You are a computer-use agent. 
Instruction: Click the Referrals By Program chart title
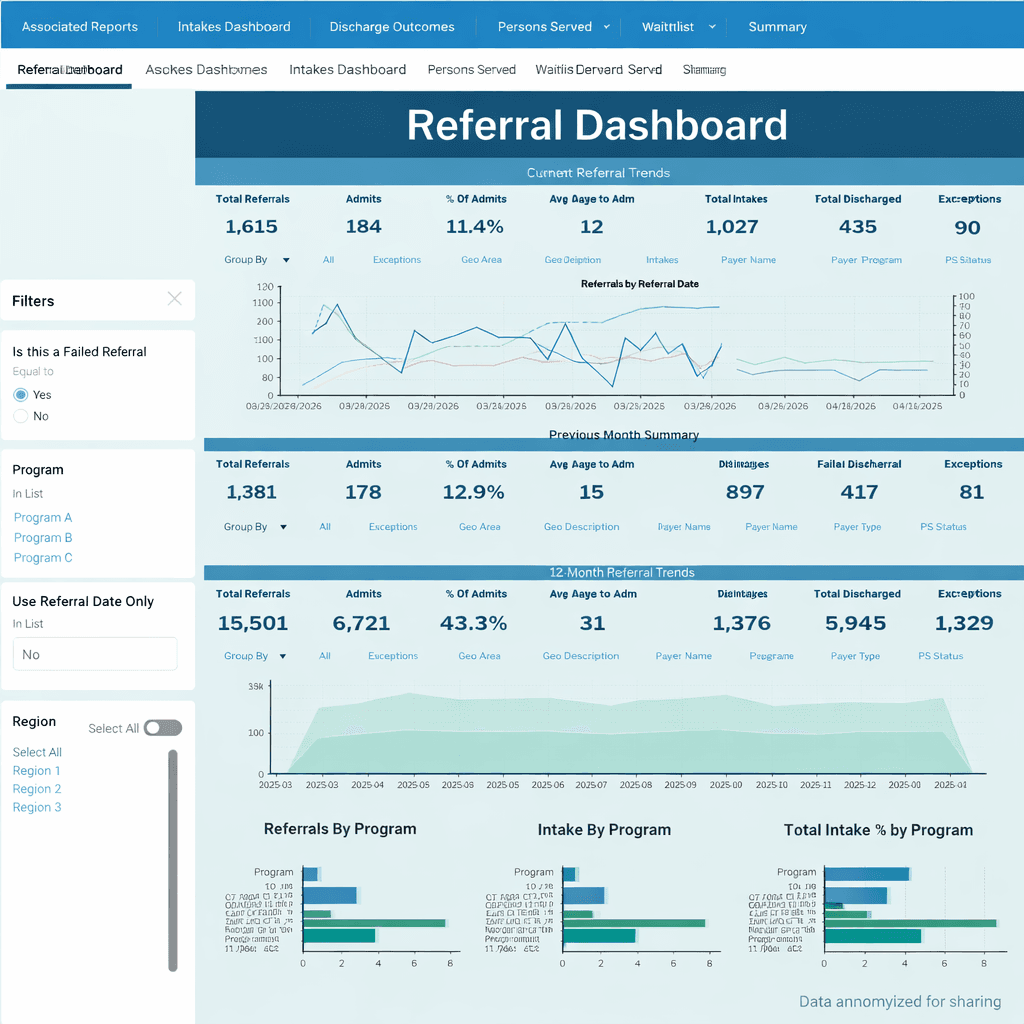[340, 829]
